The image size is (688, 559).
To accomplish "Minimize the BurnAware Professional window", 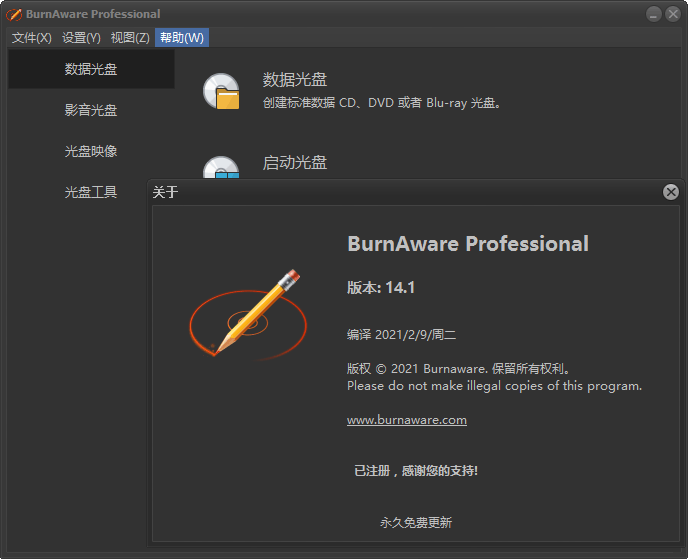I will (653, 14).
